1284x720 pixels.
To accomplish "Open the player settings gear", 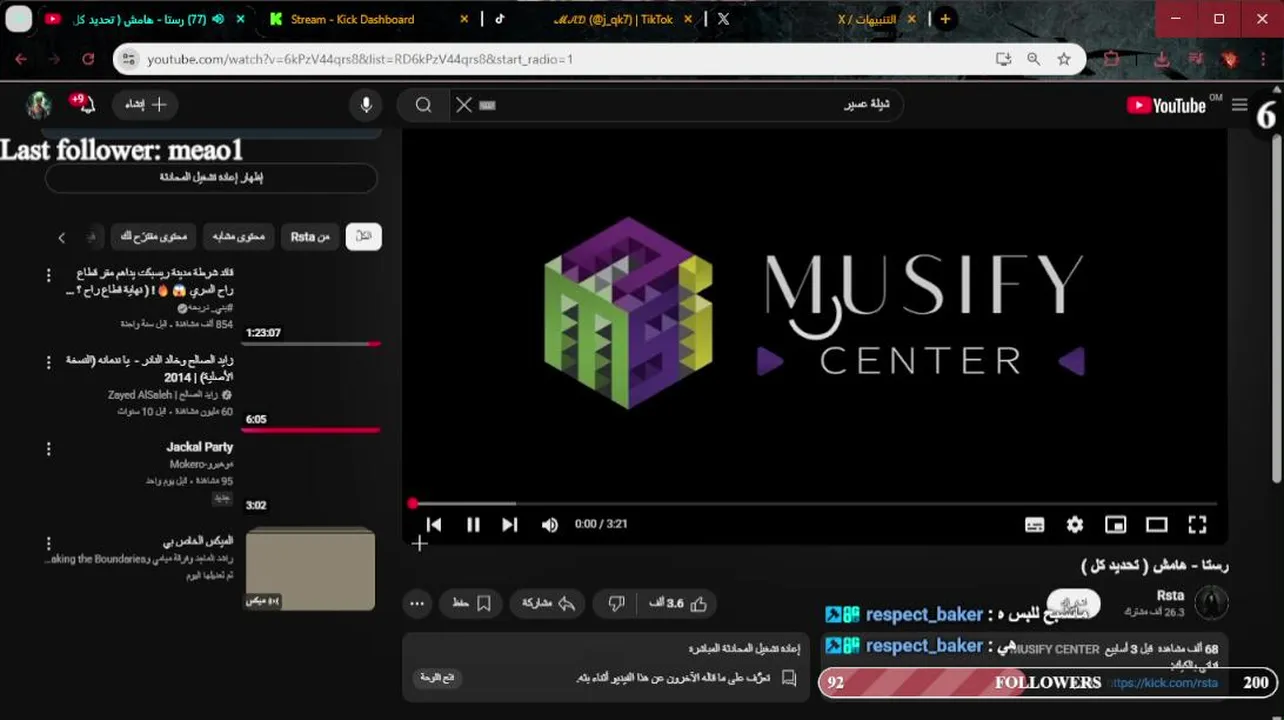I will pos(1075,525).
